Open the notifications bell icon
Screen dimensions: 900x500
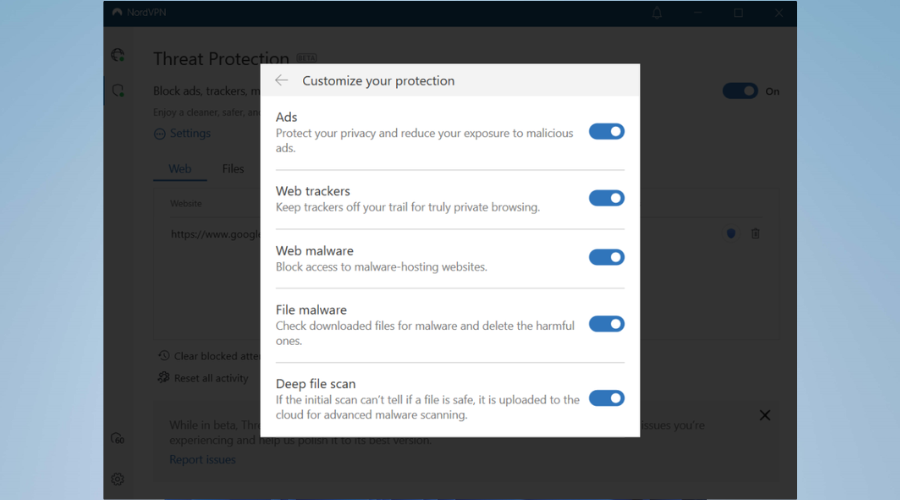[x=657, y=13]
